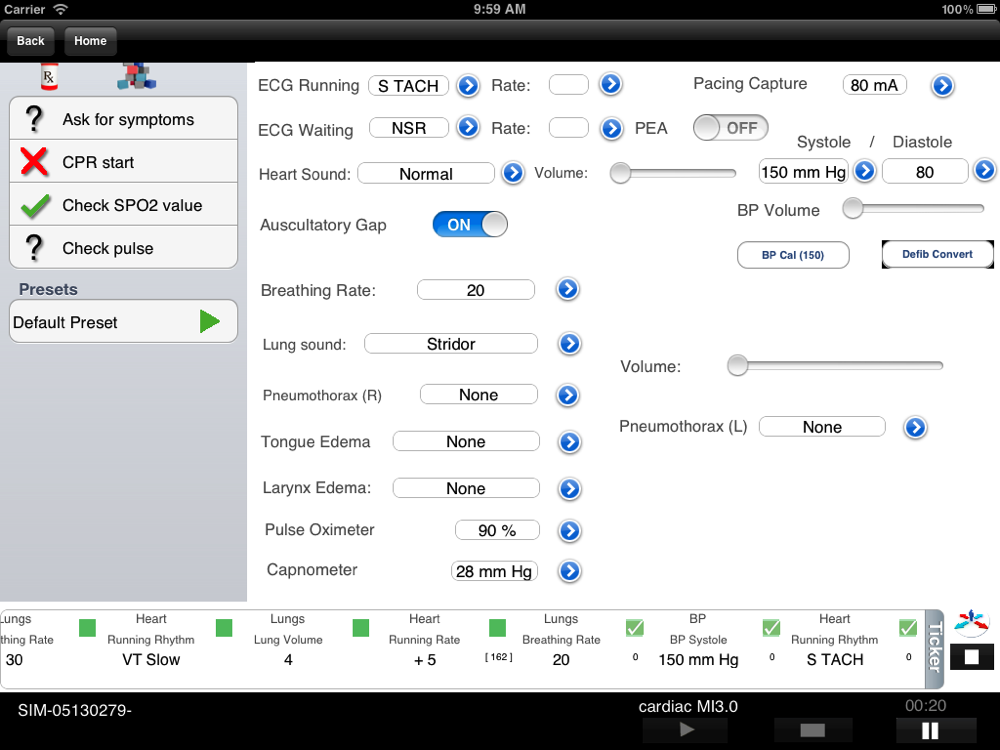Image resolution: width=1000 pixels, height=750 pixels.
Task: Click the Pulse Oximeter value field 90 %
Action: pos(497,530)
